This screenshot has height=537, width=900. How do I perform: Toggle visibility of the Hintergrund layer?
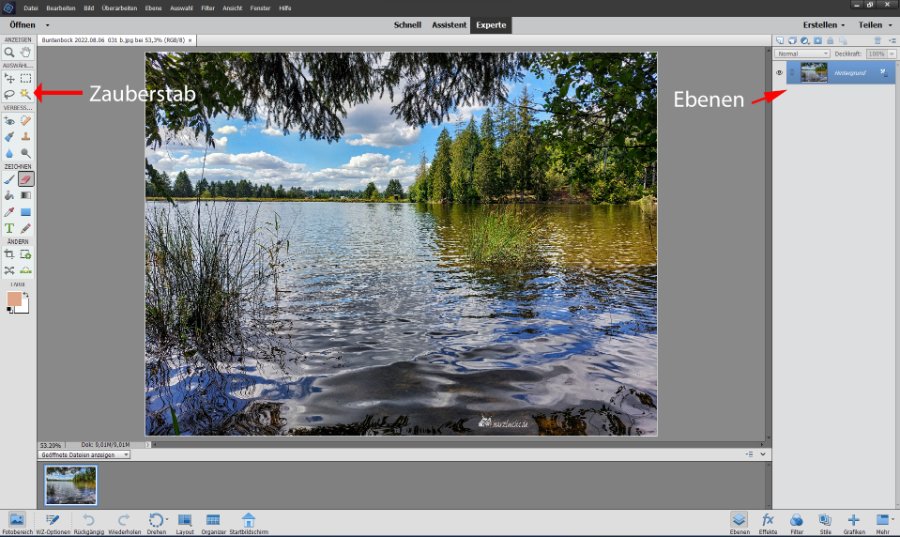tap(779, 73)
